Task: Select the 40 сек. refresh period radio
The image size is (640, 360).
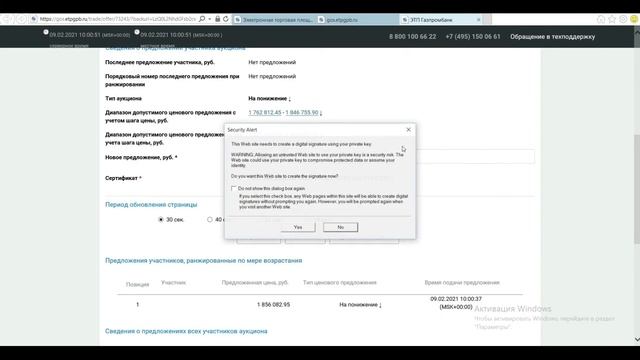Action: [210, 220]
